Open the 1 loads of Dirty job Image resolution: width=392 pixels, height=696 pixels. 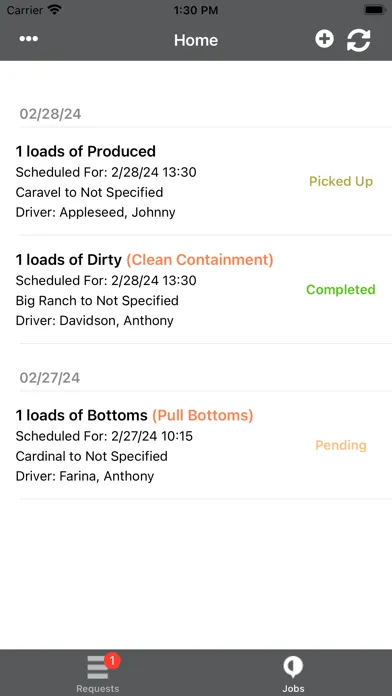coord(196,289)
